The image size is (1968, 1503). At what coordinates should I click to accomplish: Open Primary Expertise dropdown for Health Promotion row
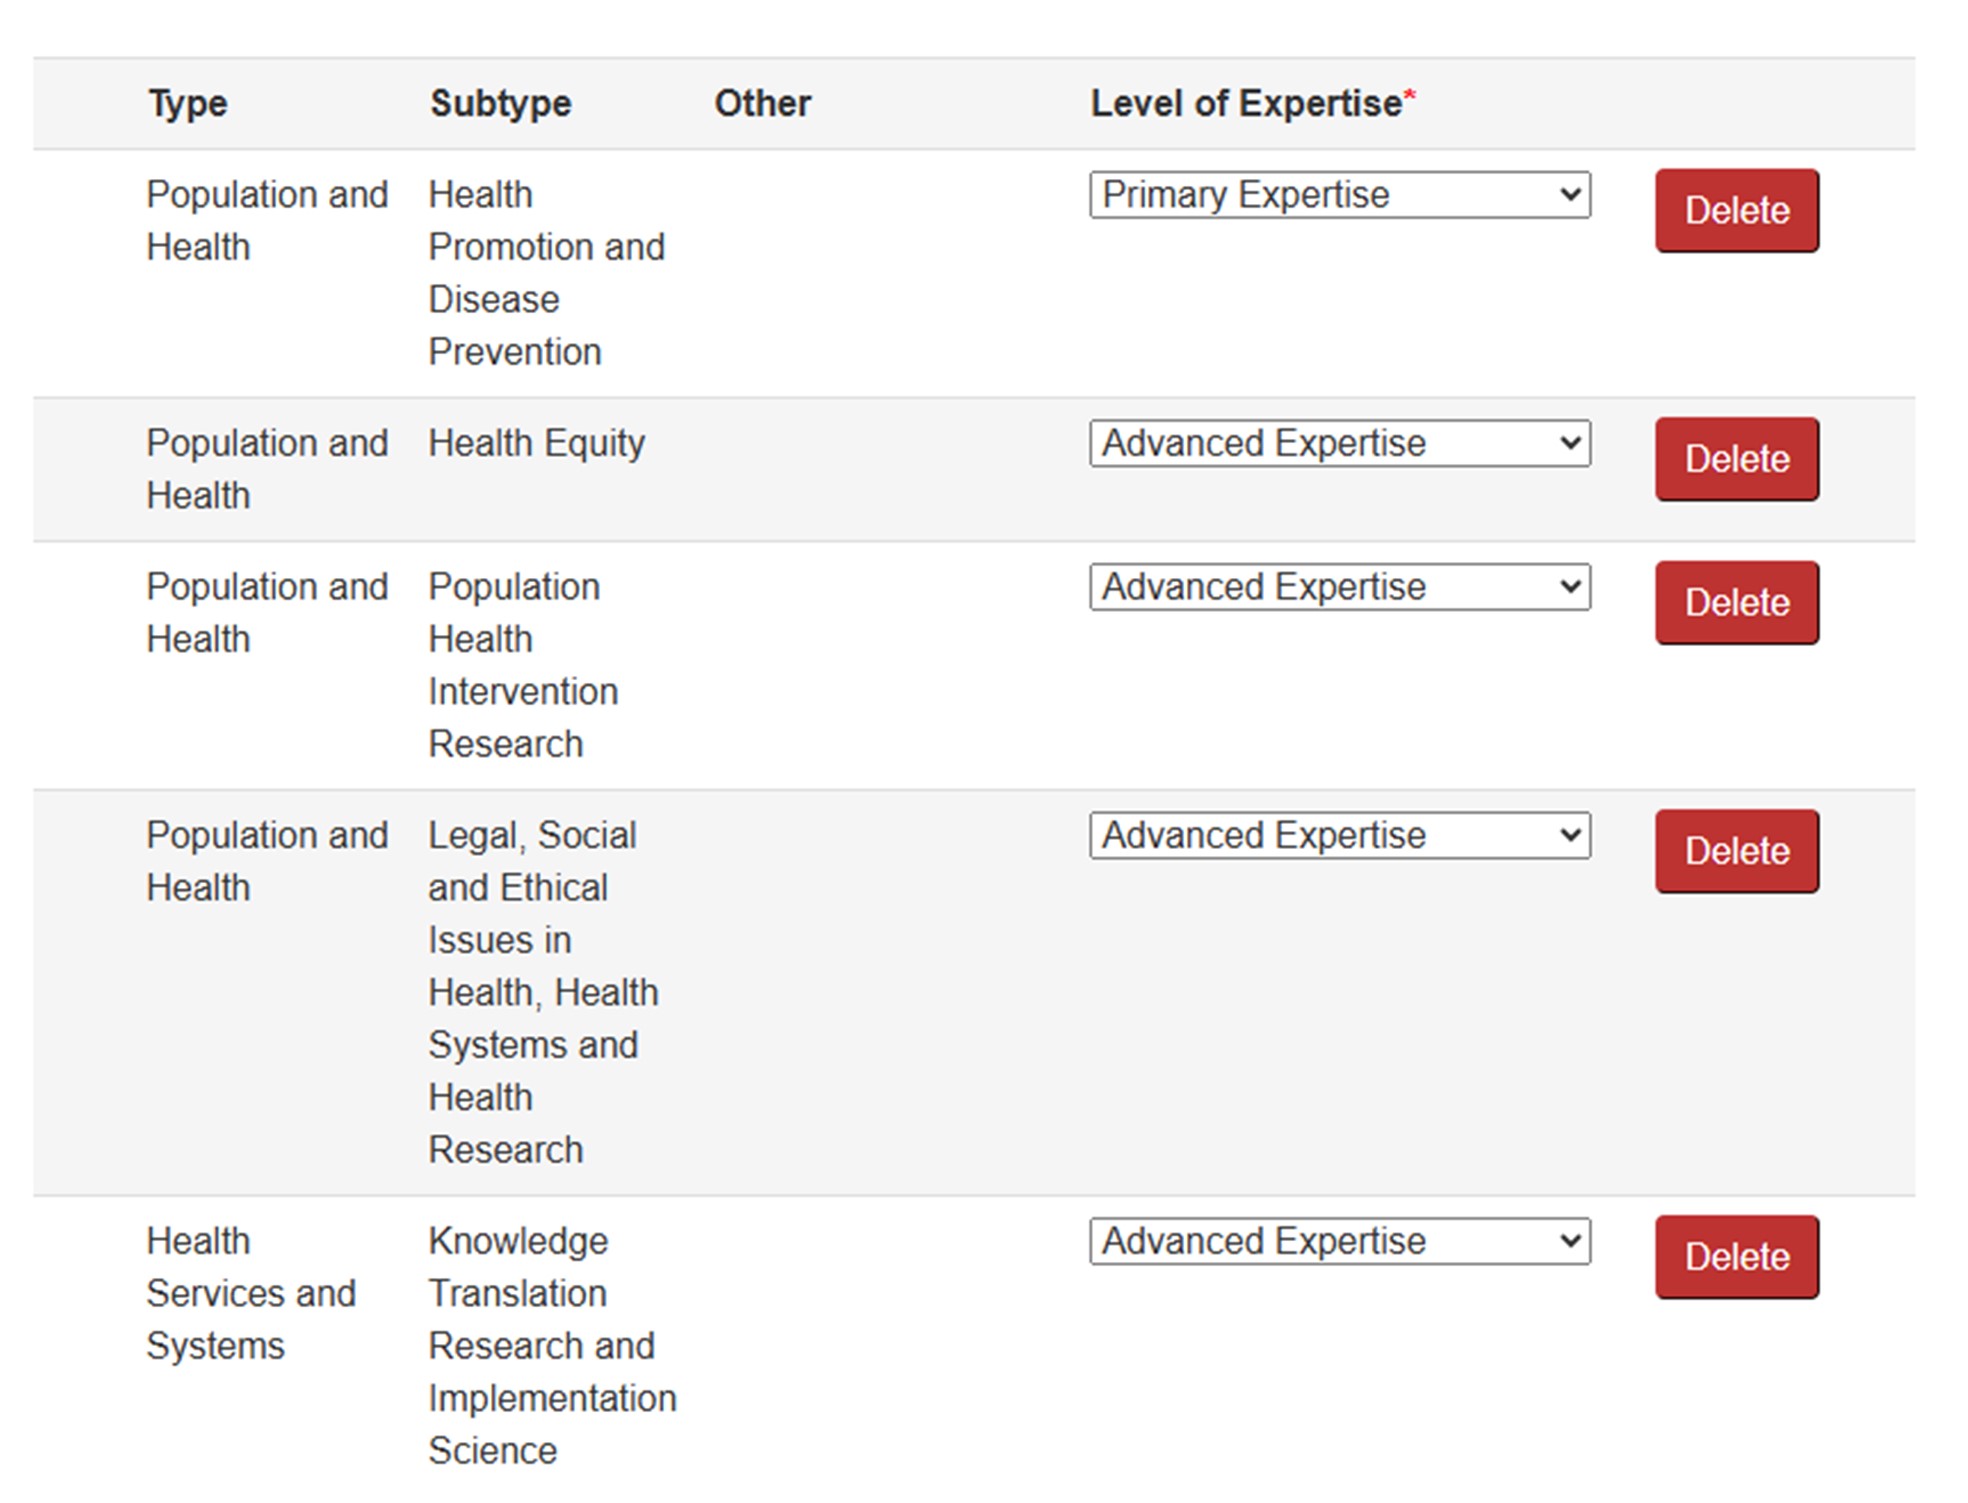coord(1338,194)
